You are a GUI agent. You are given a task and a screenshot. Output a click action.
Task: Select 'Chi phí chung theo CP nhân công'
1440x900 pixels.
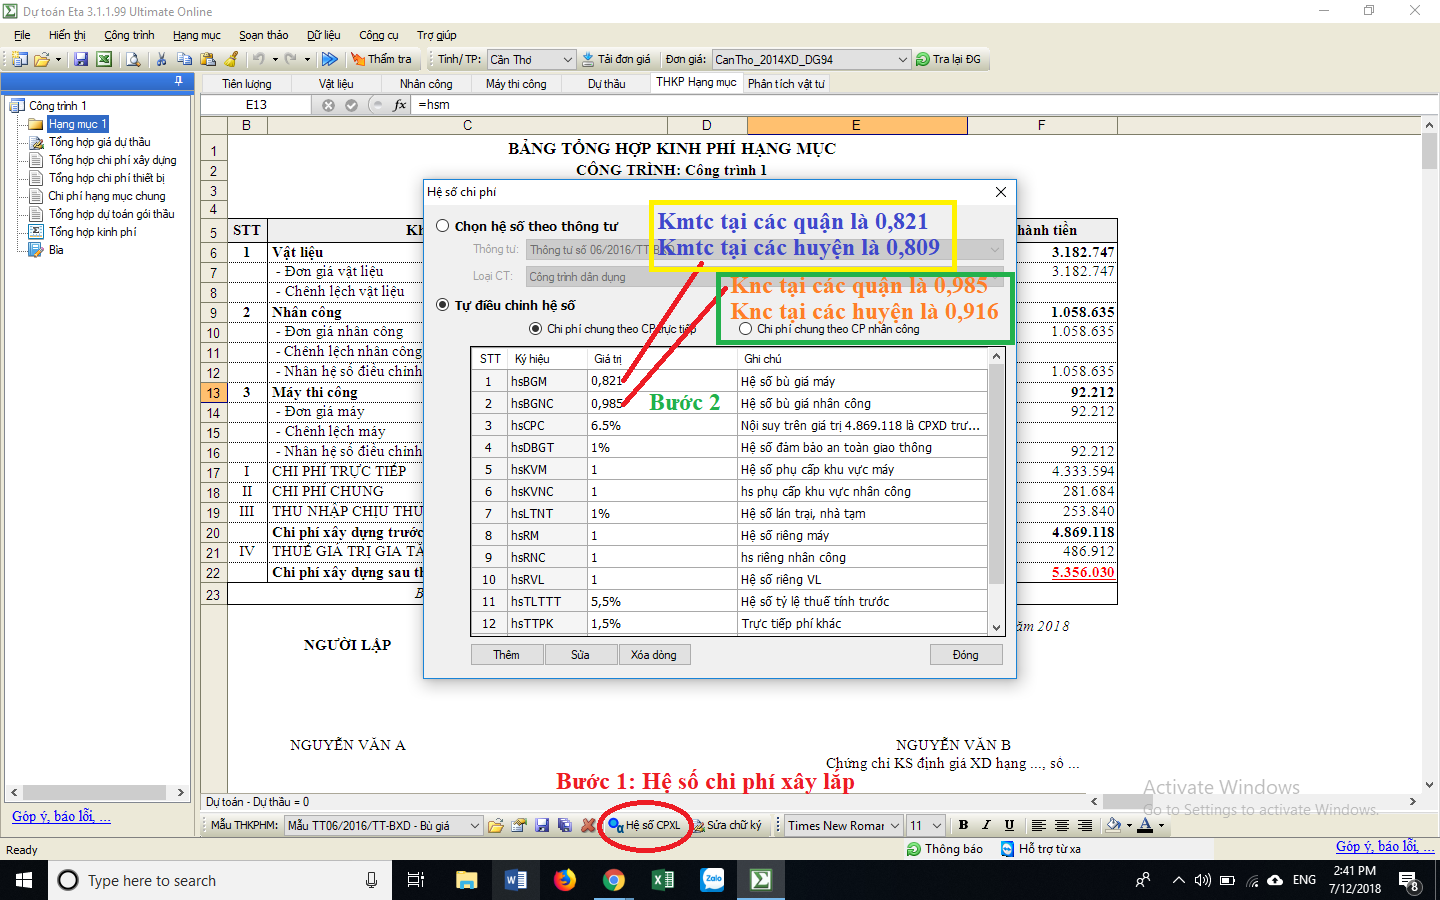(x=746, y=329)
